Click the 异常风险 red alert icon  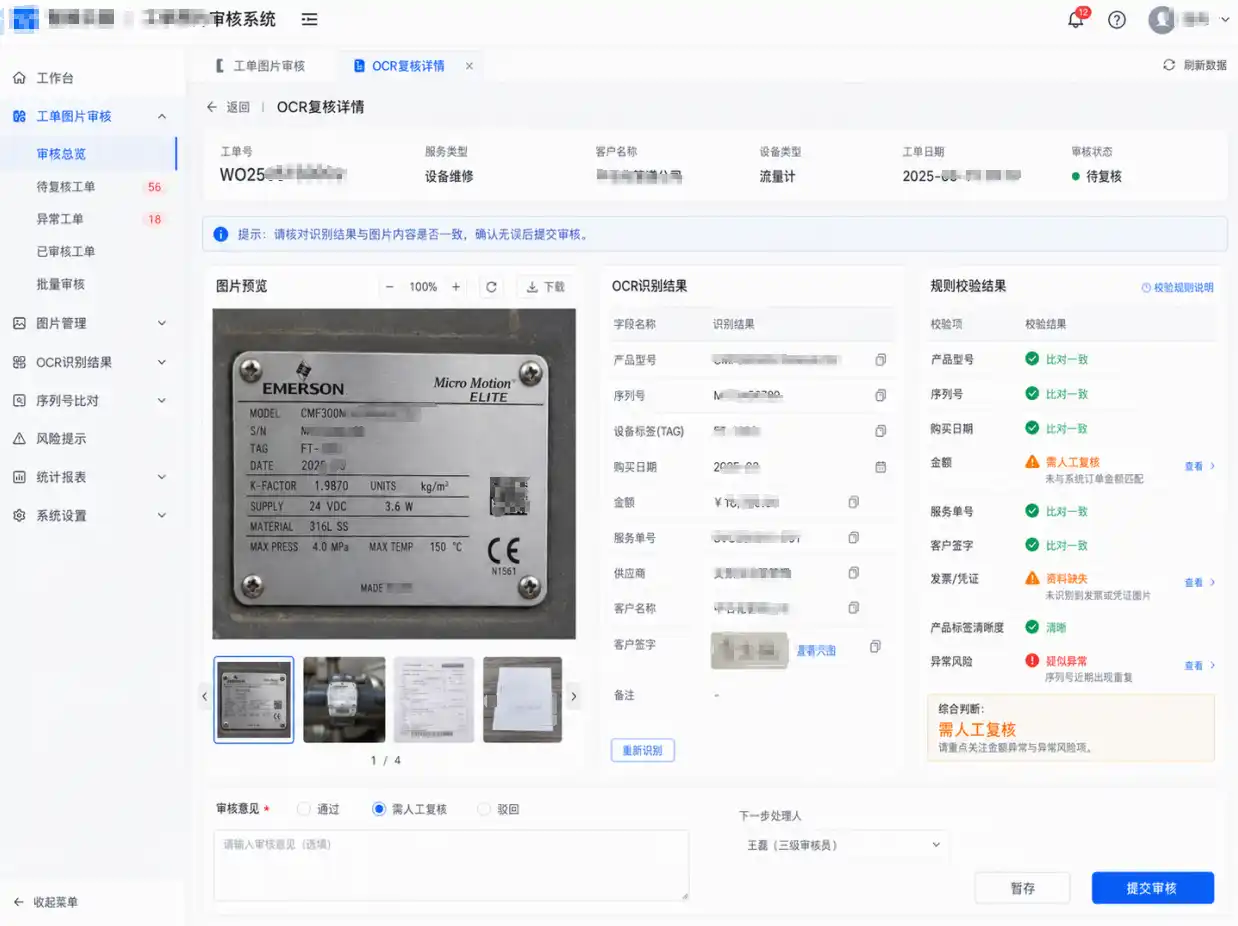coord(1032,661)
